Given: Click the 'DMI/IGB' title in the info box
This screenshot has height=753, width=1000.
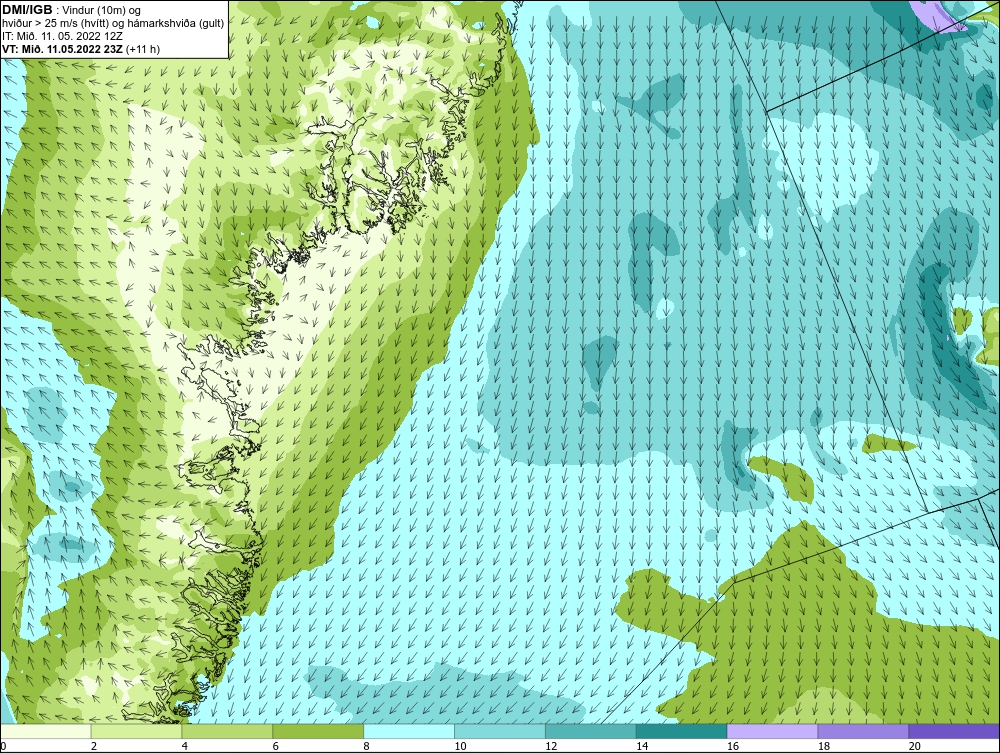Looking at the screenshot, I should 27,10.
